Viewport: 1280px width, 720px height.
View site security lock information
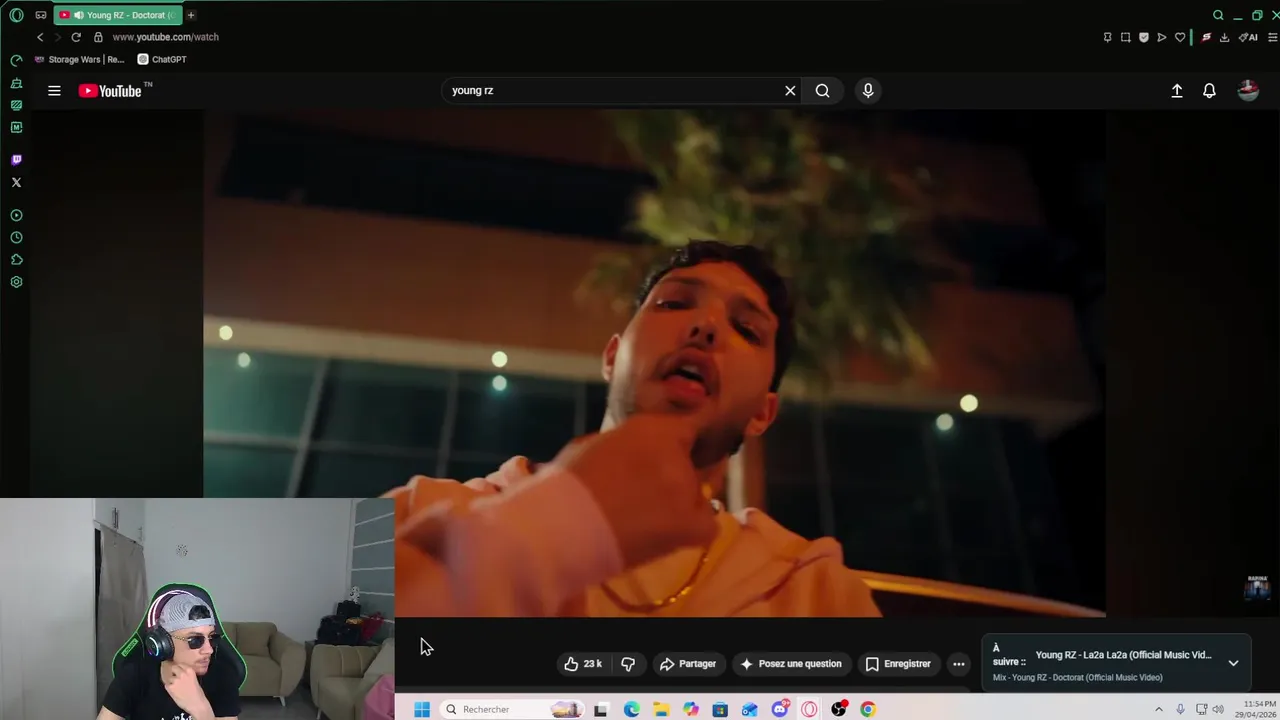[98, 37]
